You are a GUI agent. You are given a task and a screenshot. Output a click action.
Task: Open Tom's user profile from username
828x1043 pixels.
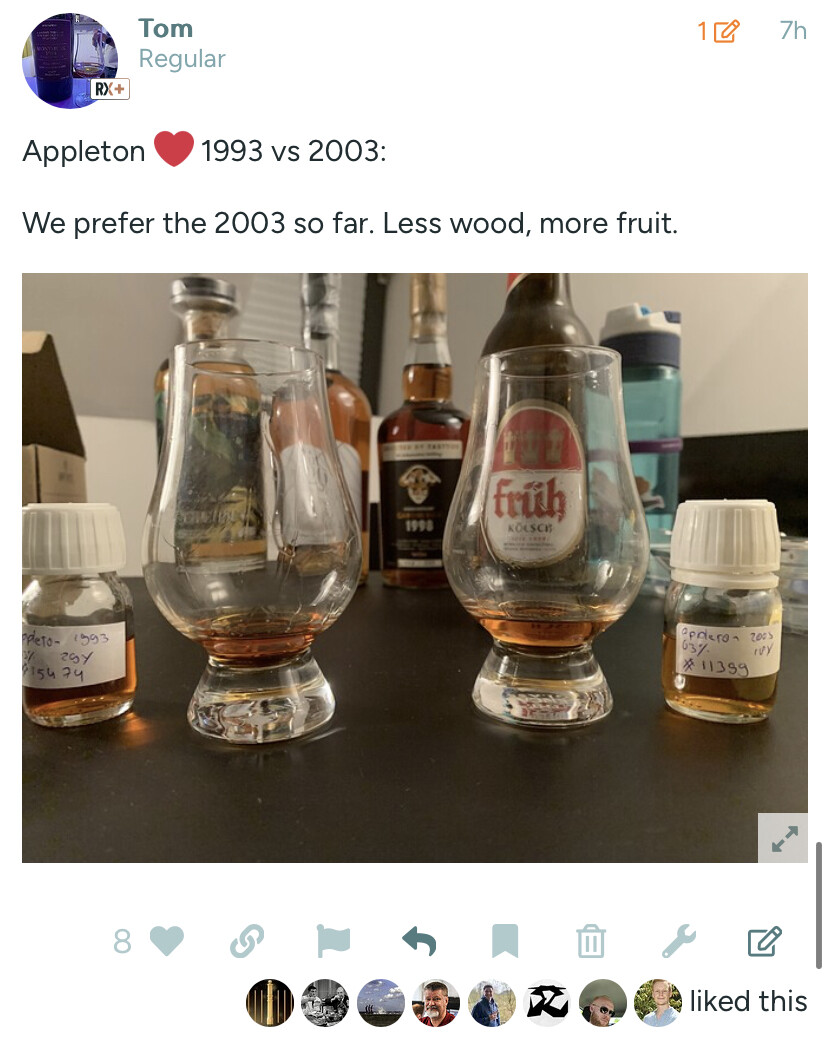coord(166,29)
